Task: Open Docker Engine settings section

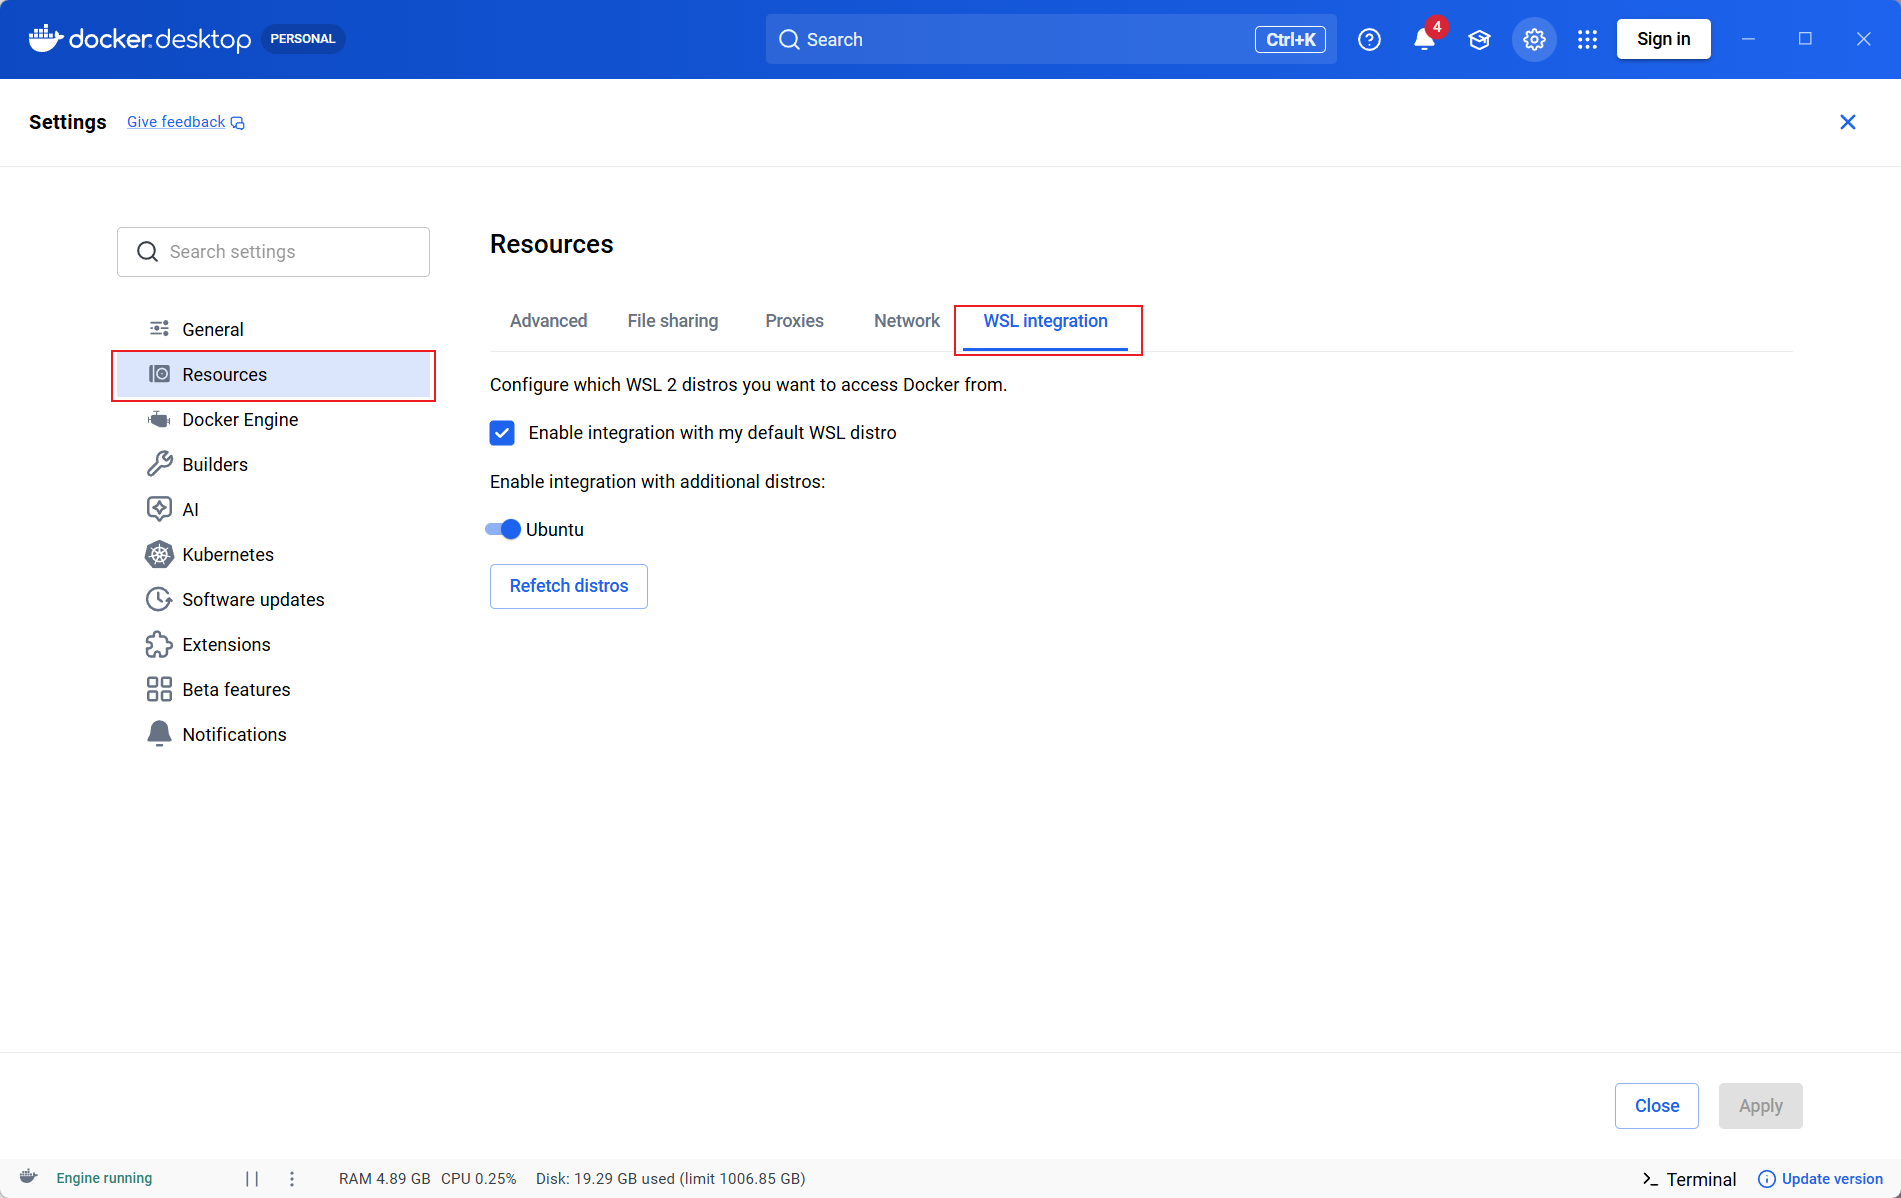Action: tap(273, 419)
